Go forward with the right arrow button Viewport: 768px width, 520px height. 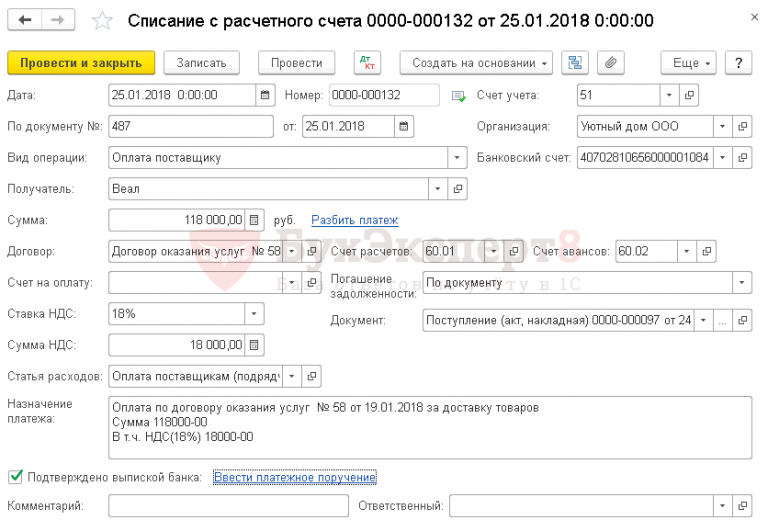pyautogui.click(x=58, y=20)
